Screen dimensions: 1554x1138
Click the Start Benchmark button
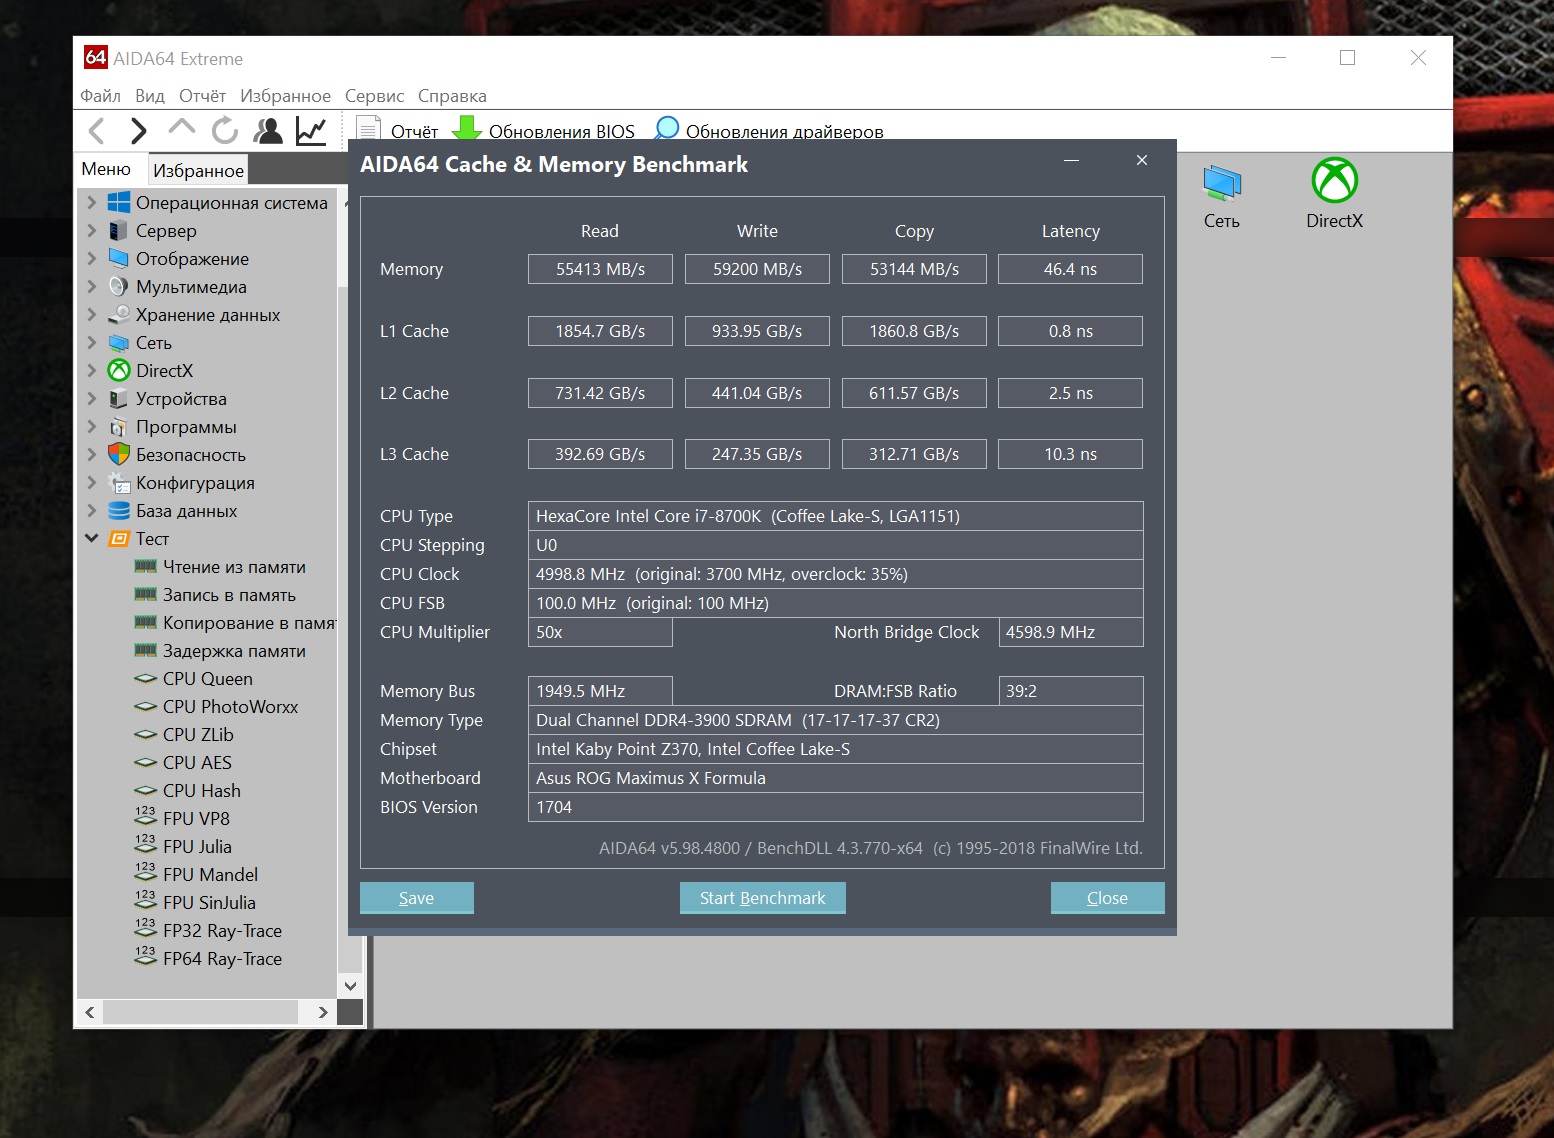point(763,898)
